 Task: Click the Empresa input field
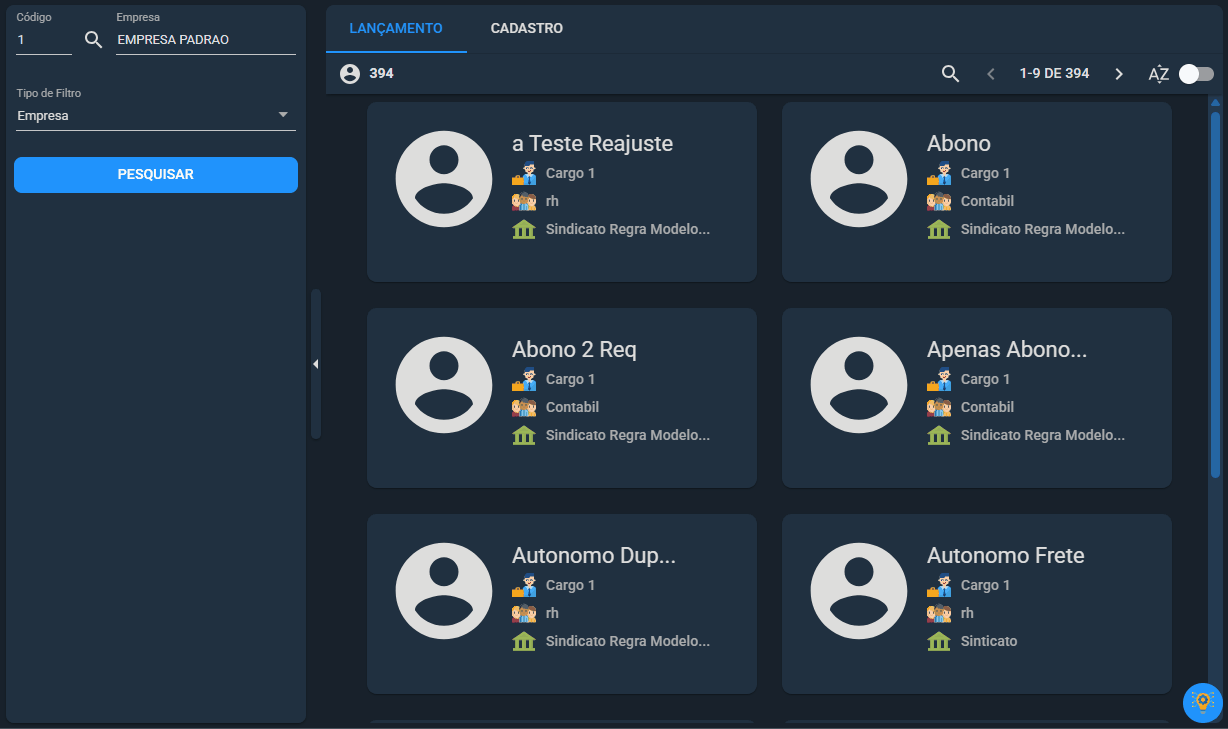(206, 40)
